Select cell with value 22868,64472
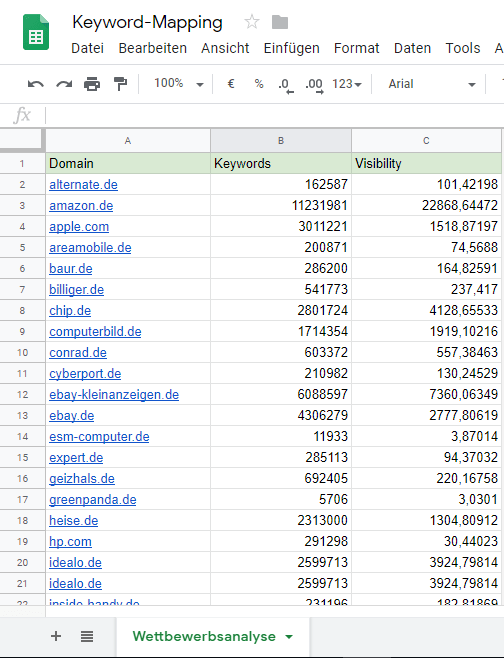 (x=426, y=206)
